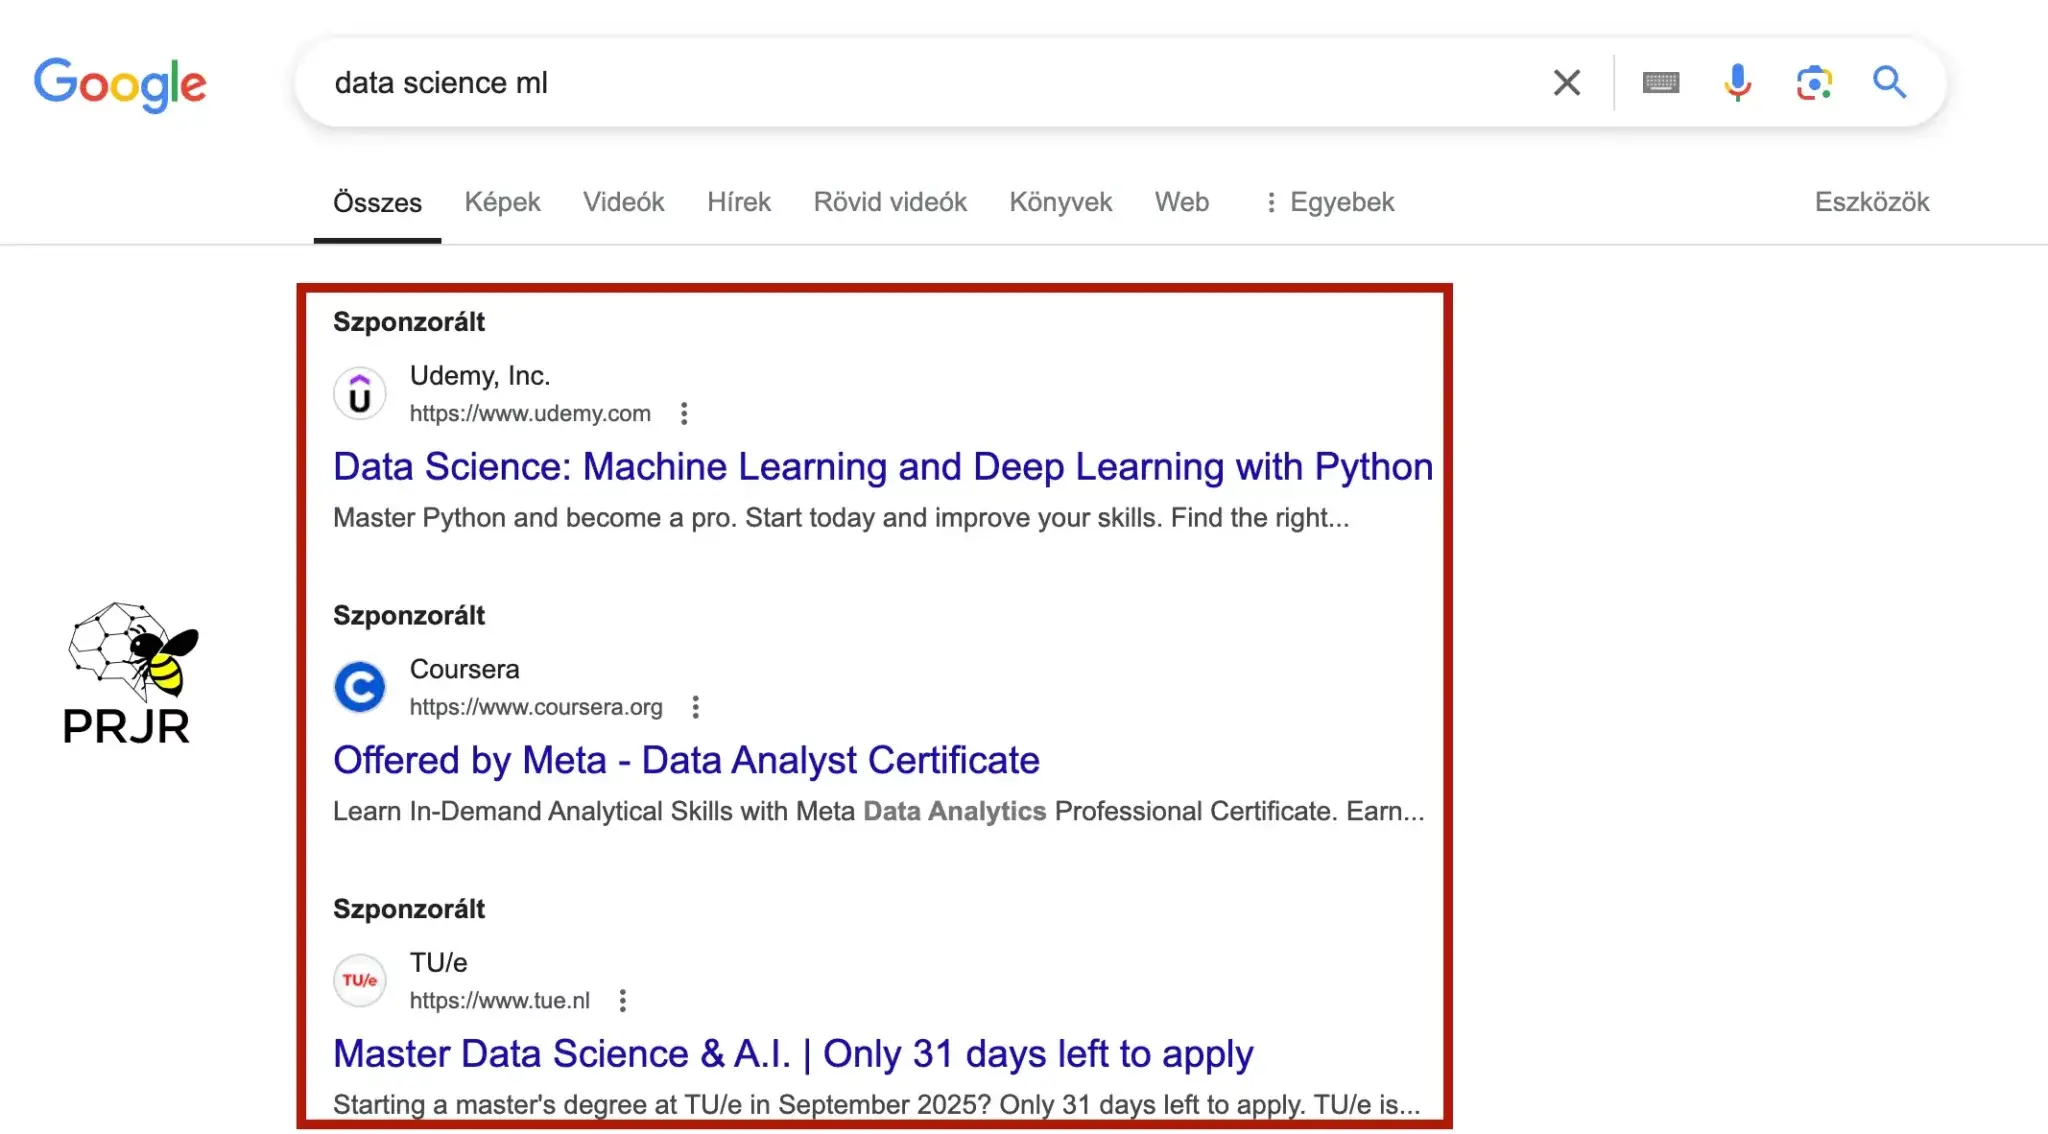Submit search with the magnifier icon
The image size is (2048, 1134).
pos(1889,83)
